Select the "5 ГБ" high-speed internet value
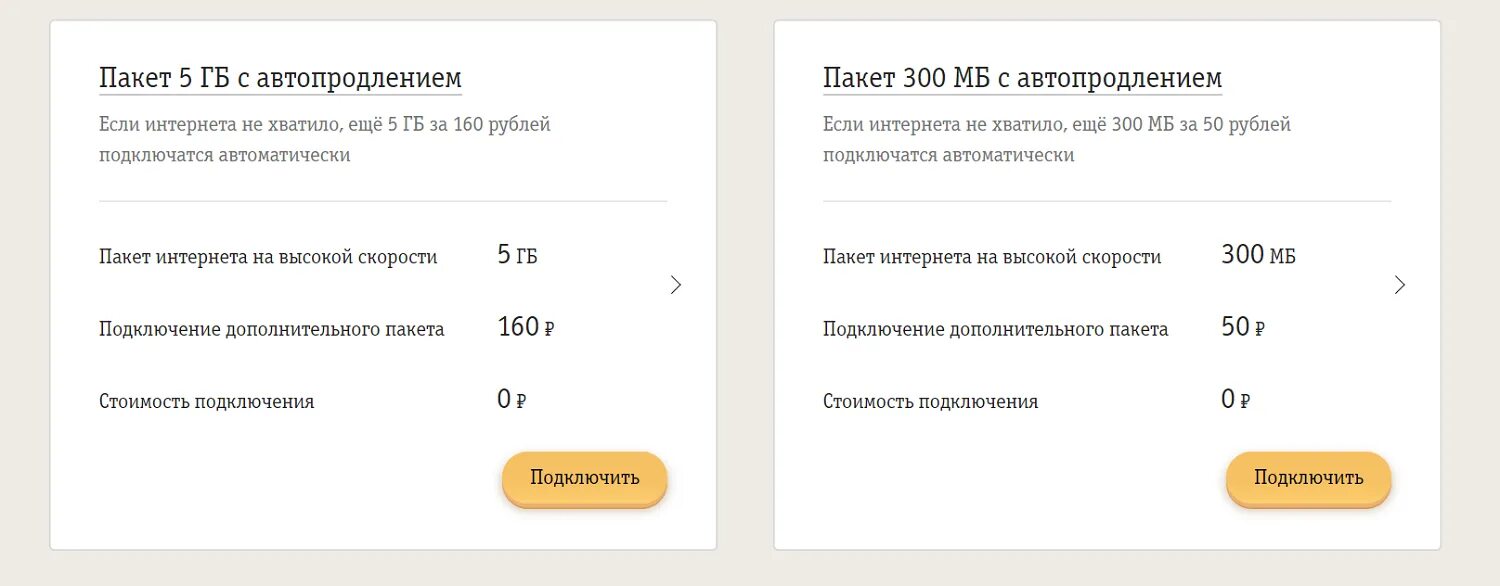This screenshot has height=586, width=1500. [x=517, y=256]
